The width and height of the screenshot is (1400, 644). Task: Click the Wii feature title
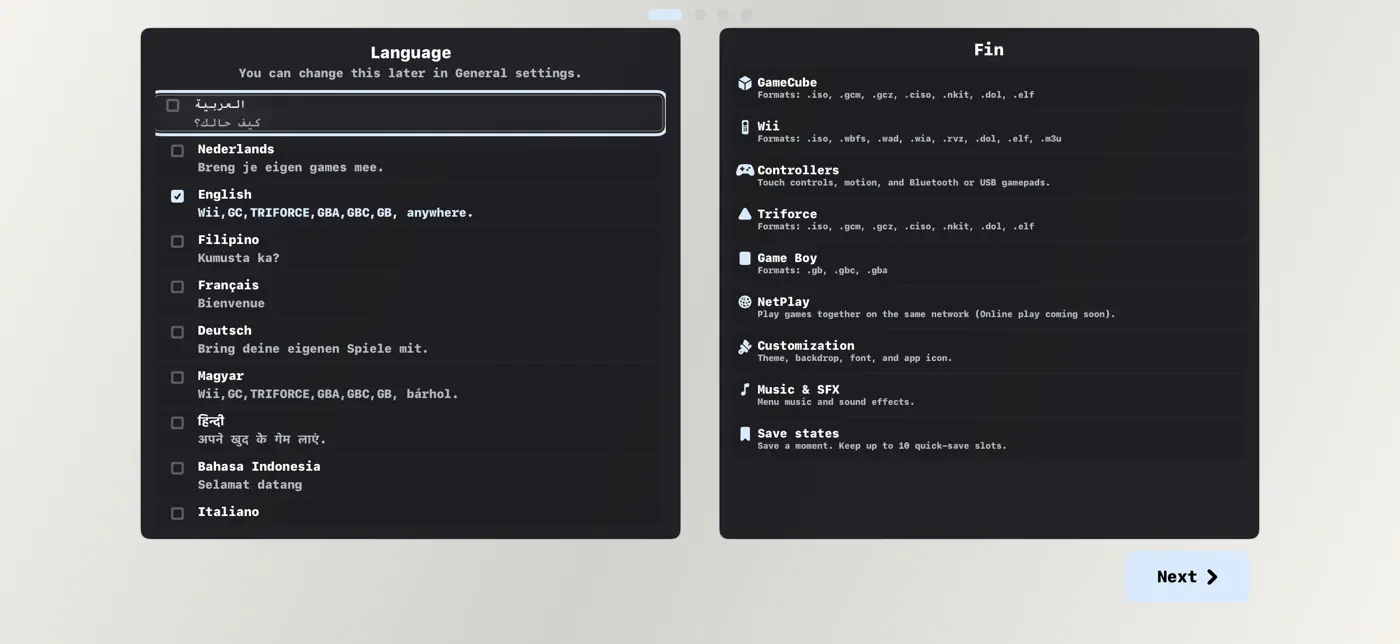768,126
